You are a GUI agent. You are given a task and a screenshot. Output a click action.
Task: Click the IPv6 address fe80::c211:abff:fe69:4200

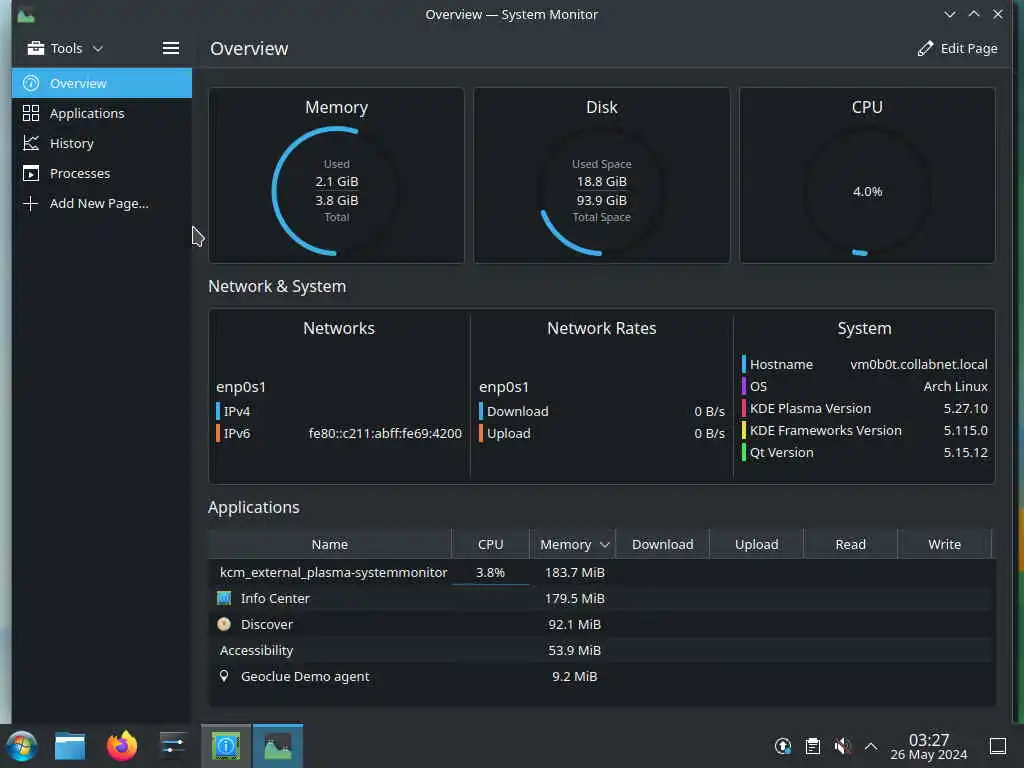(x=385, y=433)
